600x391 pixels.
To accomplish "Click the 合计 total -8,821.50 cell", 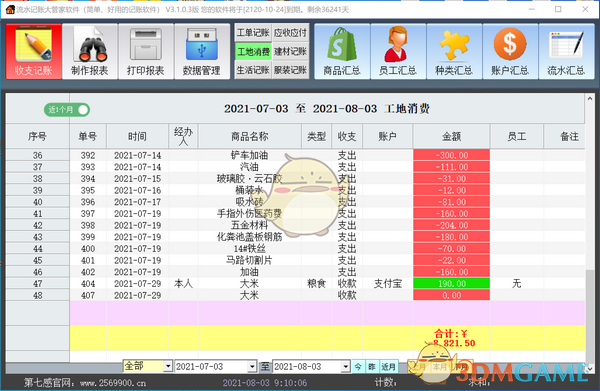I will (x=452, y=338).
